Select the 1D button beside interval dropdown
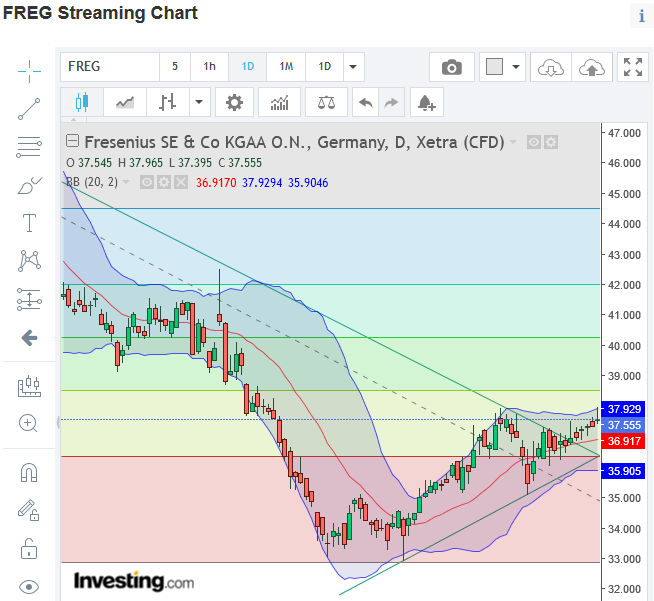The image size is (654, 601). [324, 67]
